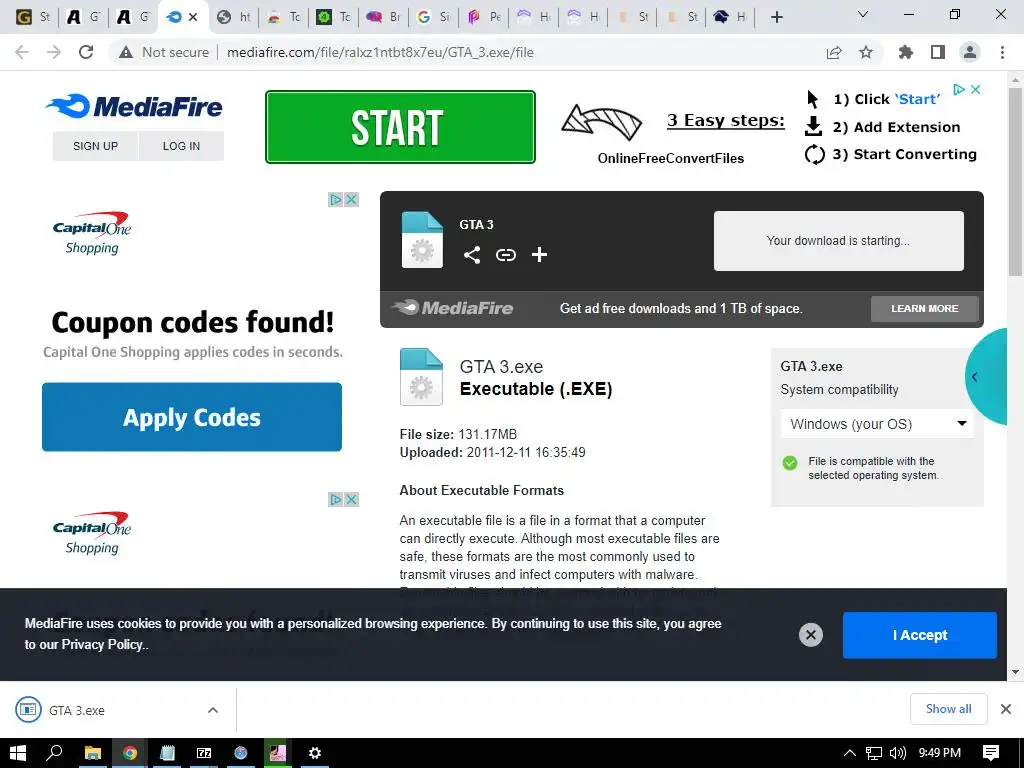Open Windows taskbar search
1024x768 pixels.
coord(54,753)
